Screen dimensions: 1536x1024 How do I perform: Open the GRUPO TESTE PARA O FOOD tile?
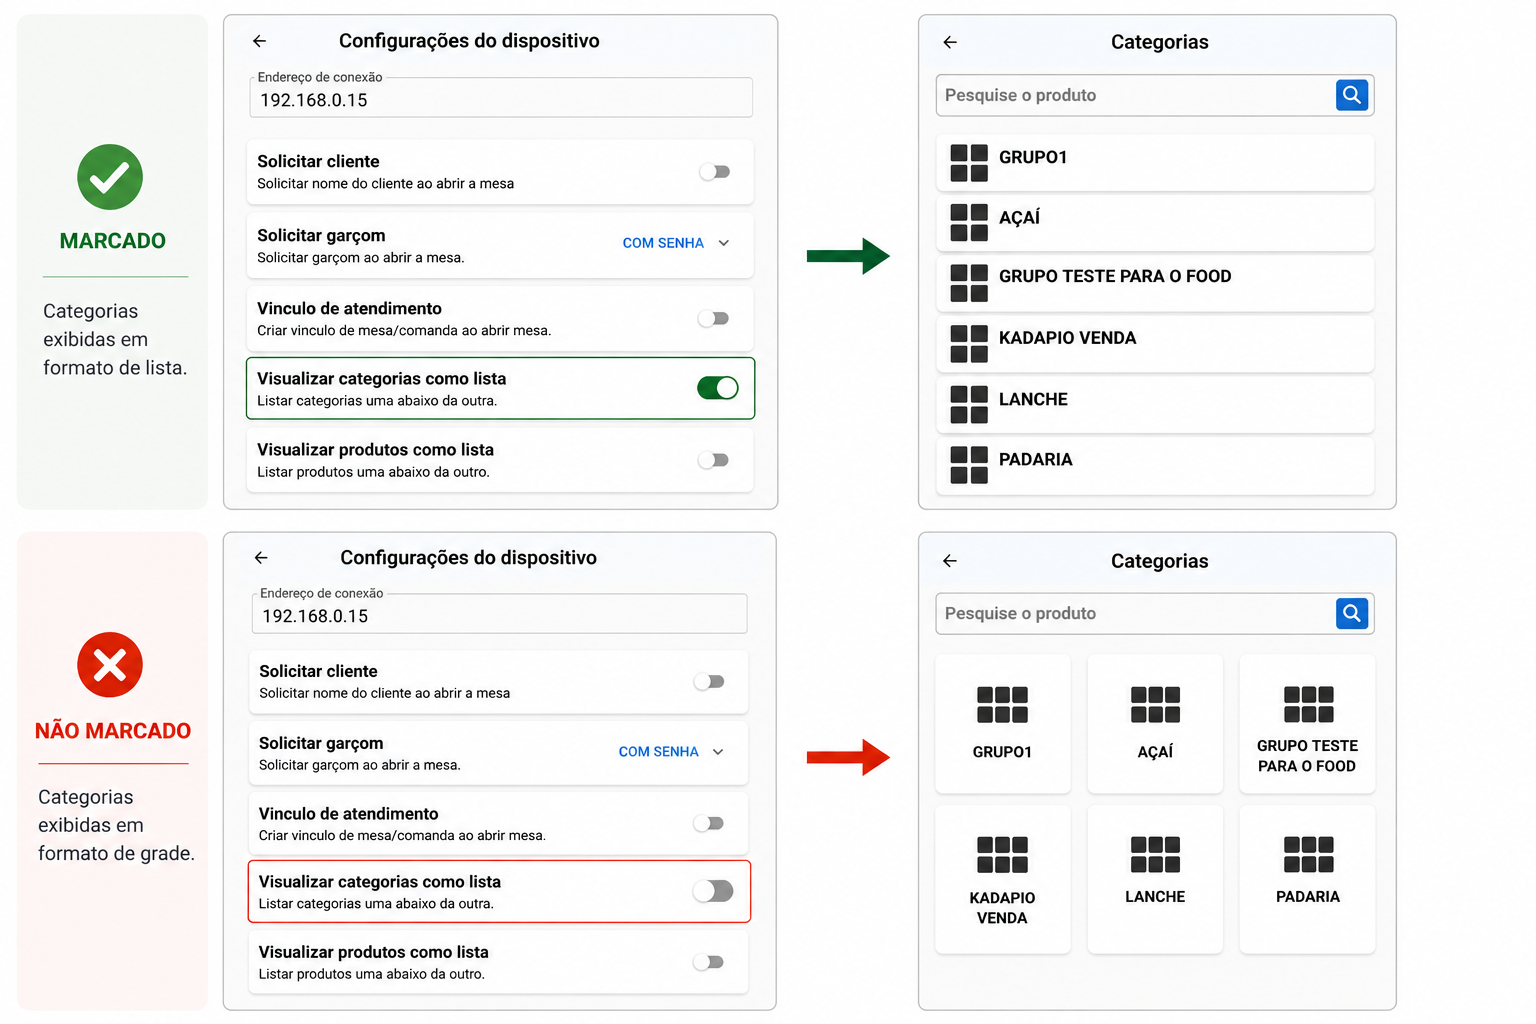1307,724
